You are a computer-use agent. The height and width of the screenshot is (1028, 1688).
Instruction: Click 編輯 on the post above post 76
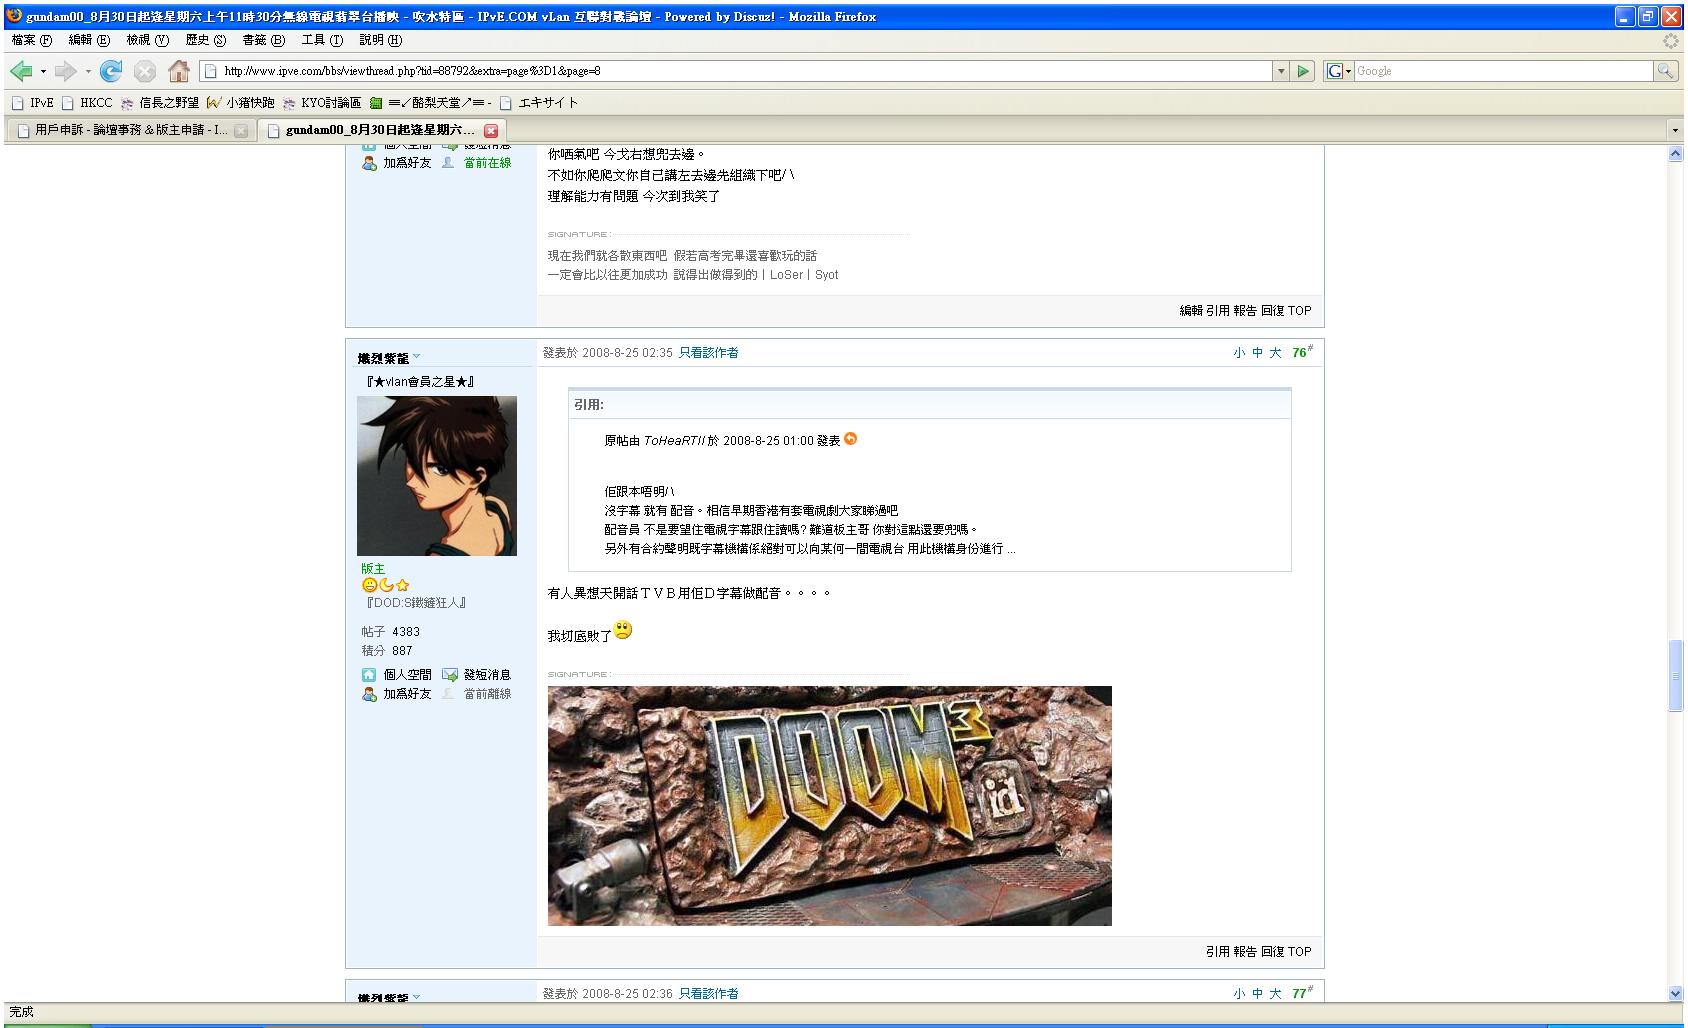[x=1191, y=311]
